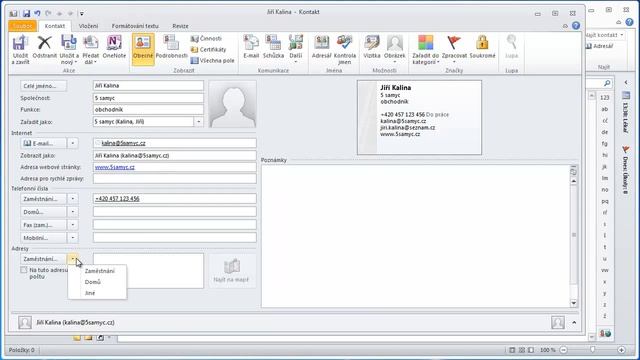Click zoom slider in status bar

click(592, 350)
